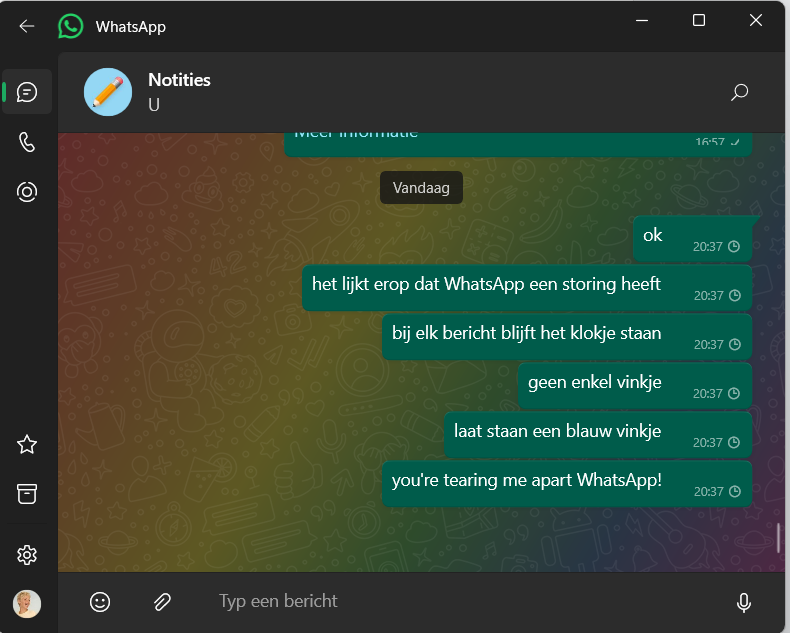
Task: Open the Status updates tab
Action: coord(27,192)
